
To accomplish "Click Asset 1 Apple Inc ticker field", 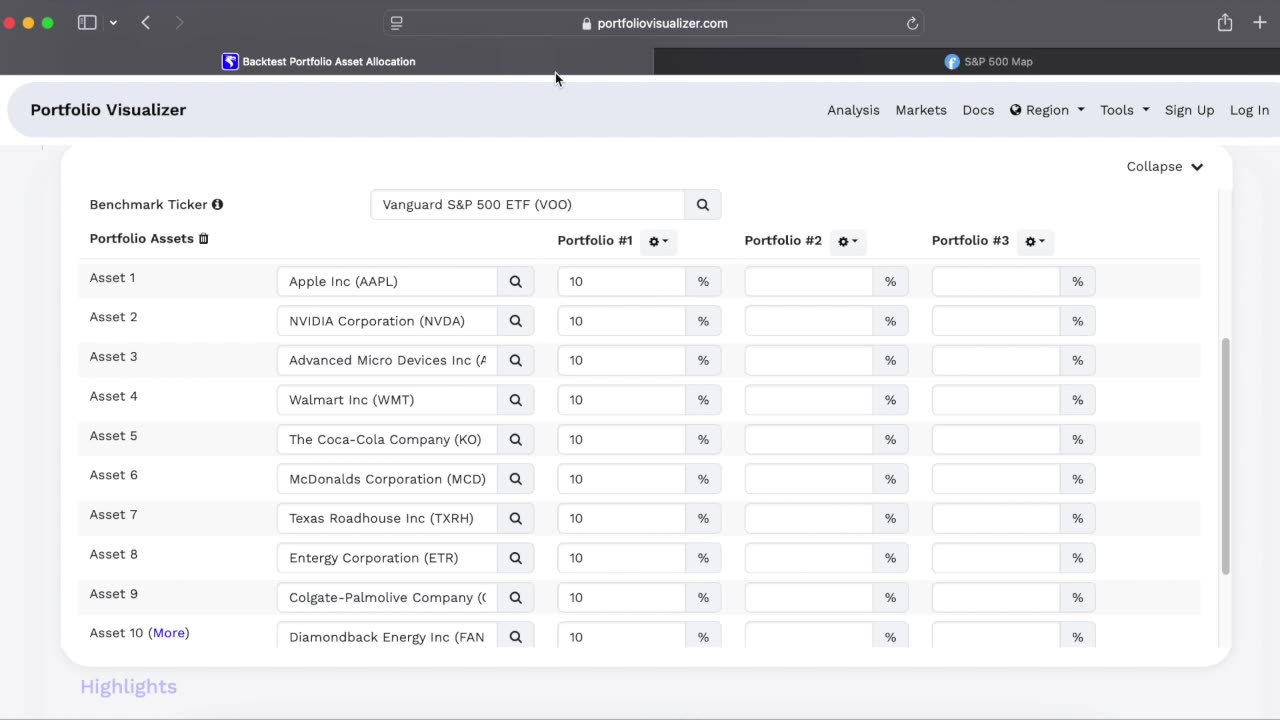I will pos(387,282).
